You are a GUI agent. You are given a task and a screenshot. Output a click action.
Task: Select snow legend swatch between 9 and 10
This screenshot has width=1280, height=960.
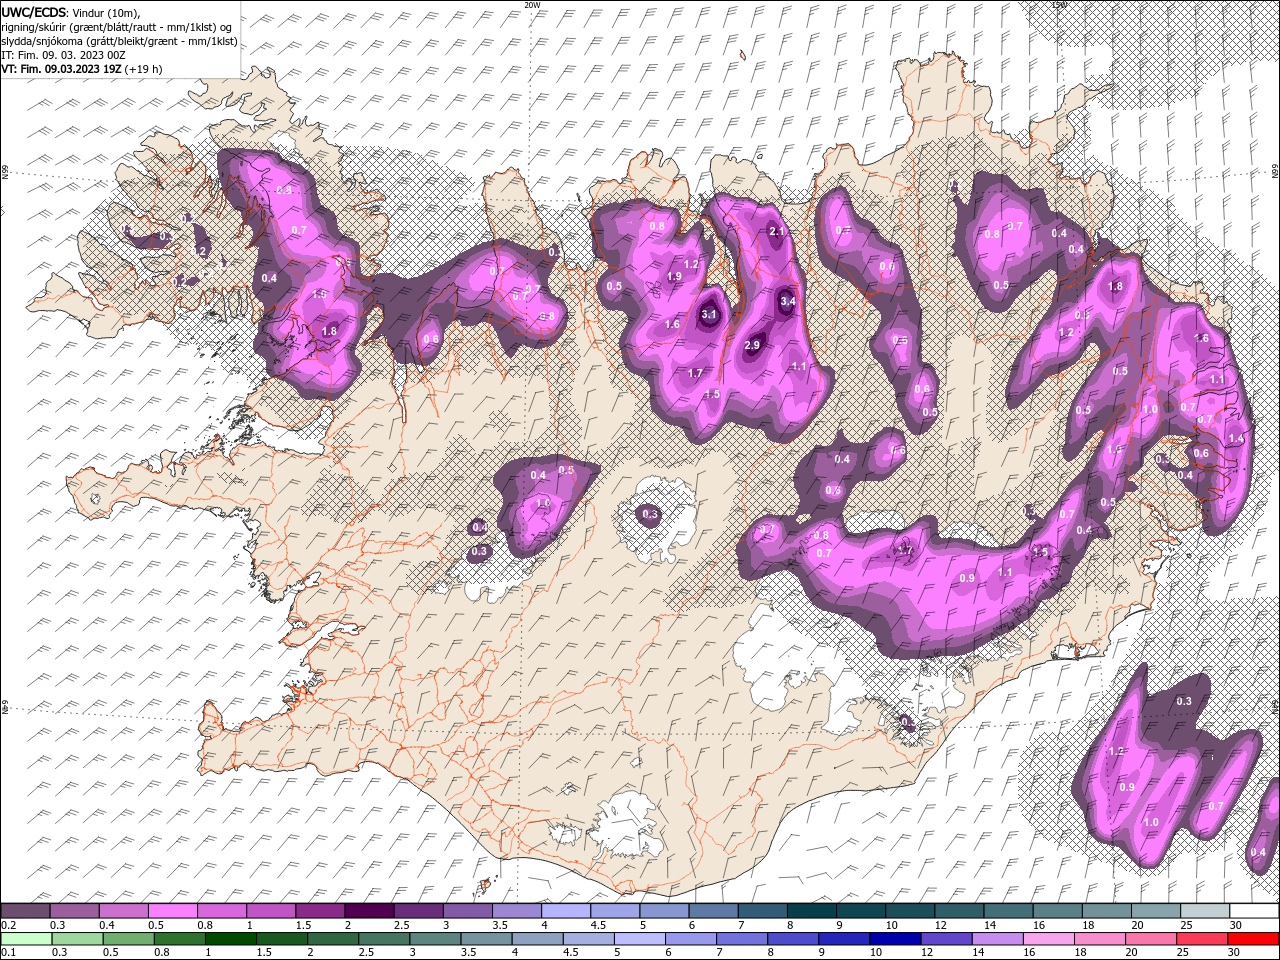[x=859, y=911]
